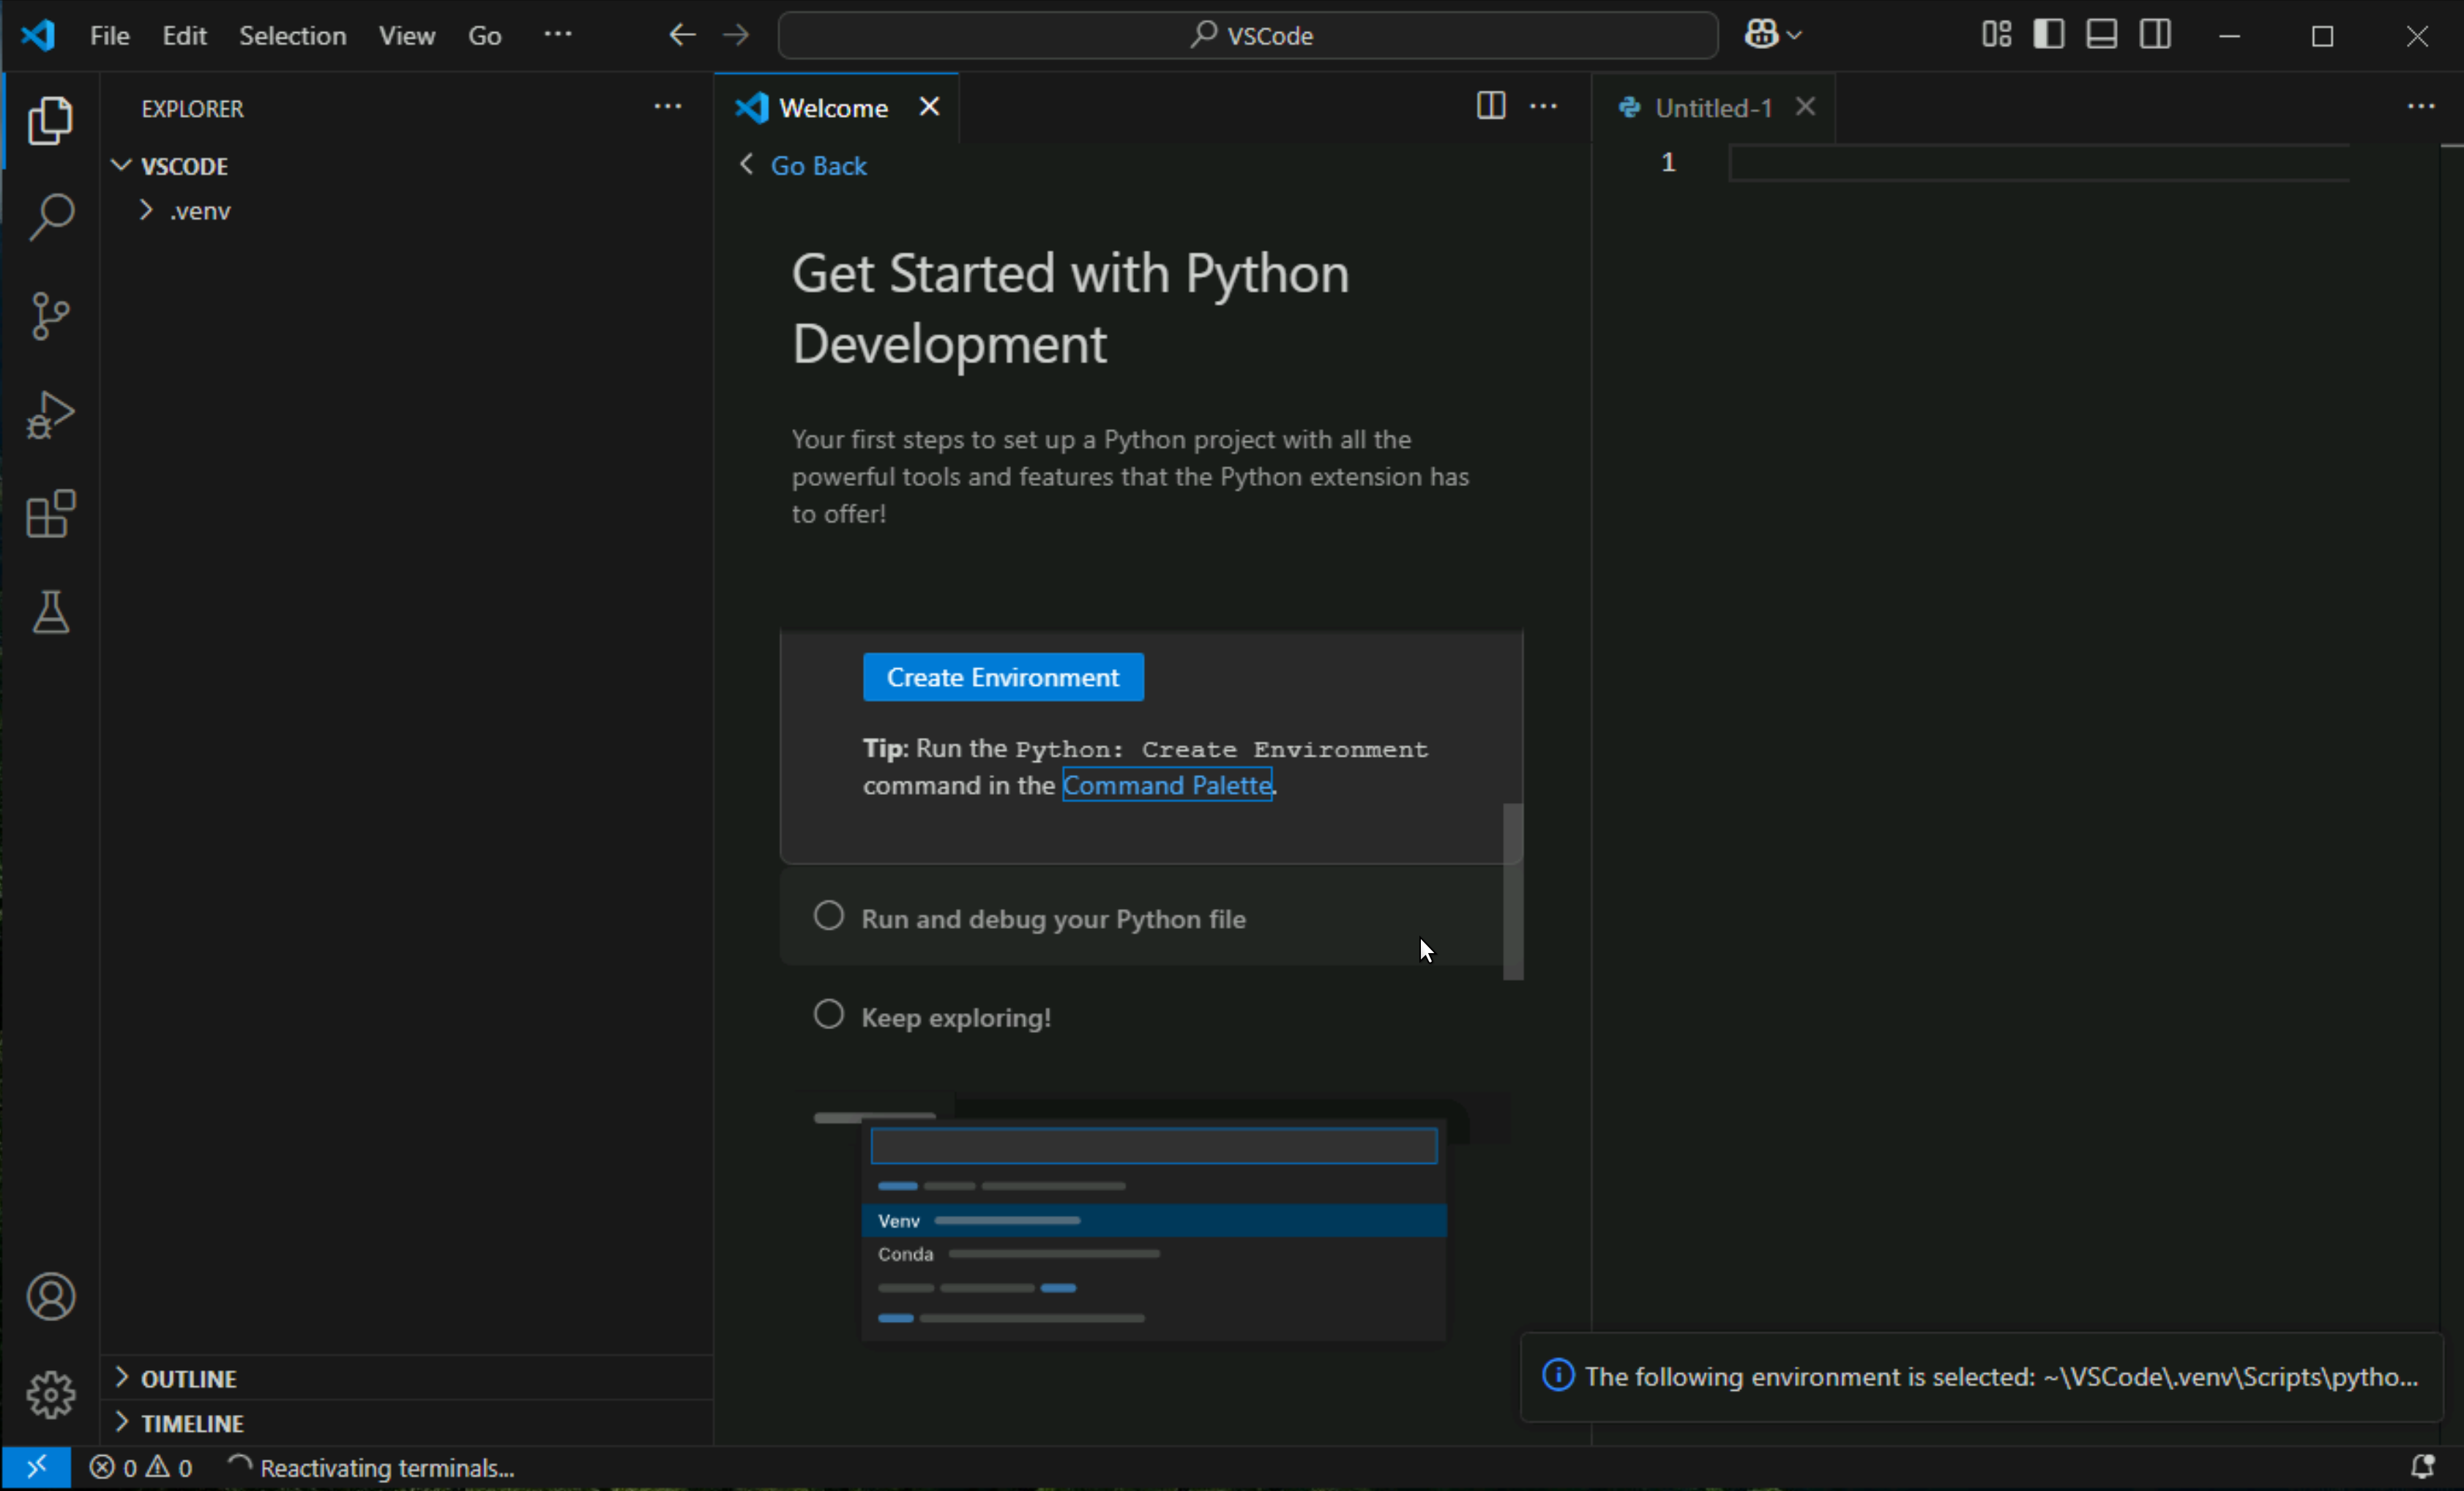
Task: Open the Selection menu
Action: [292, 36]
